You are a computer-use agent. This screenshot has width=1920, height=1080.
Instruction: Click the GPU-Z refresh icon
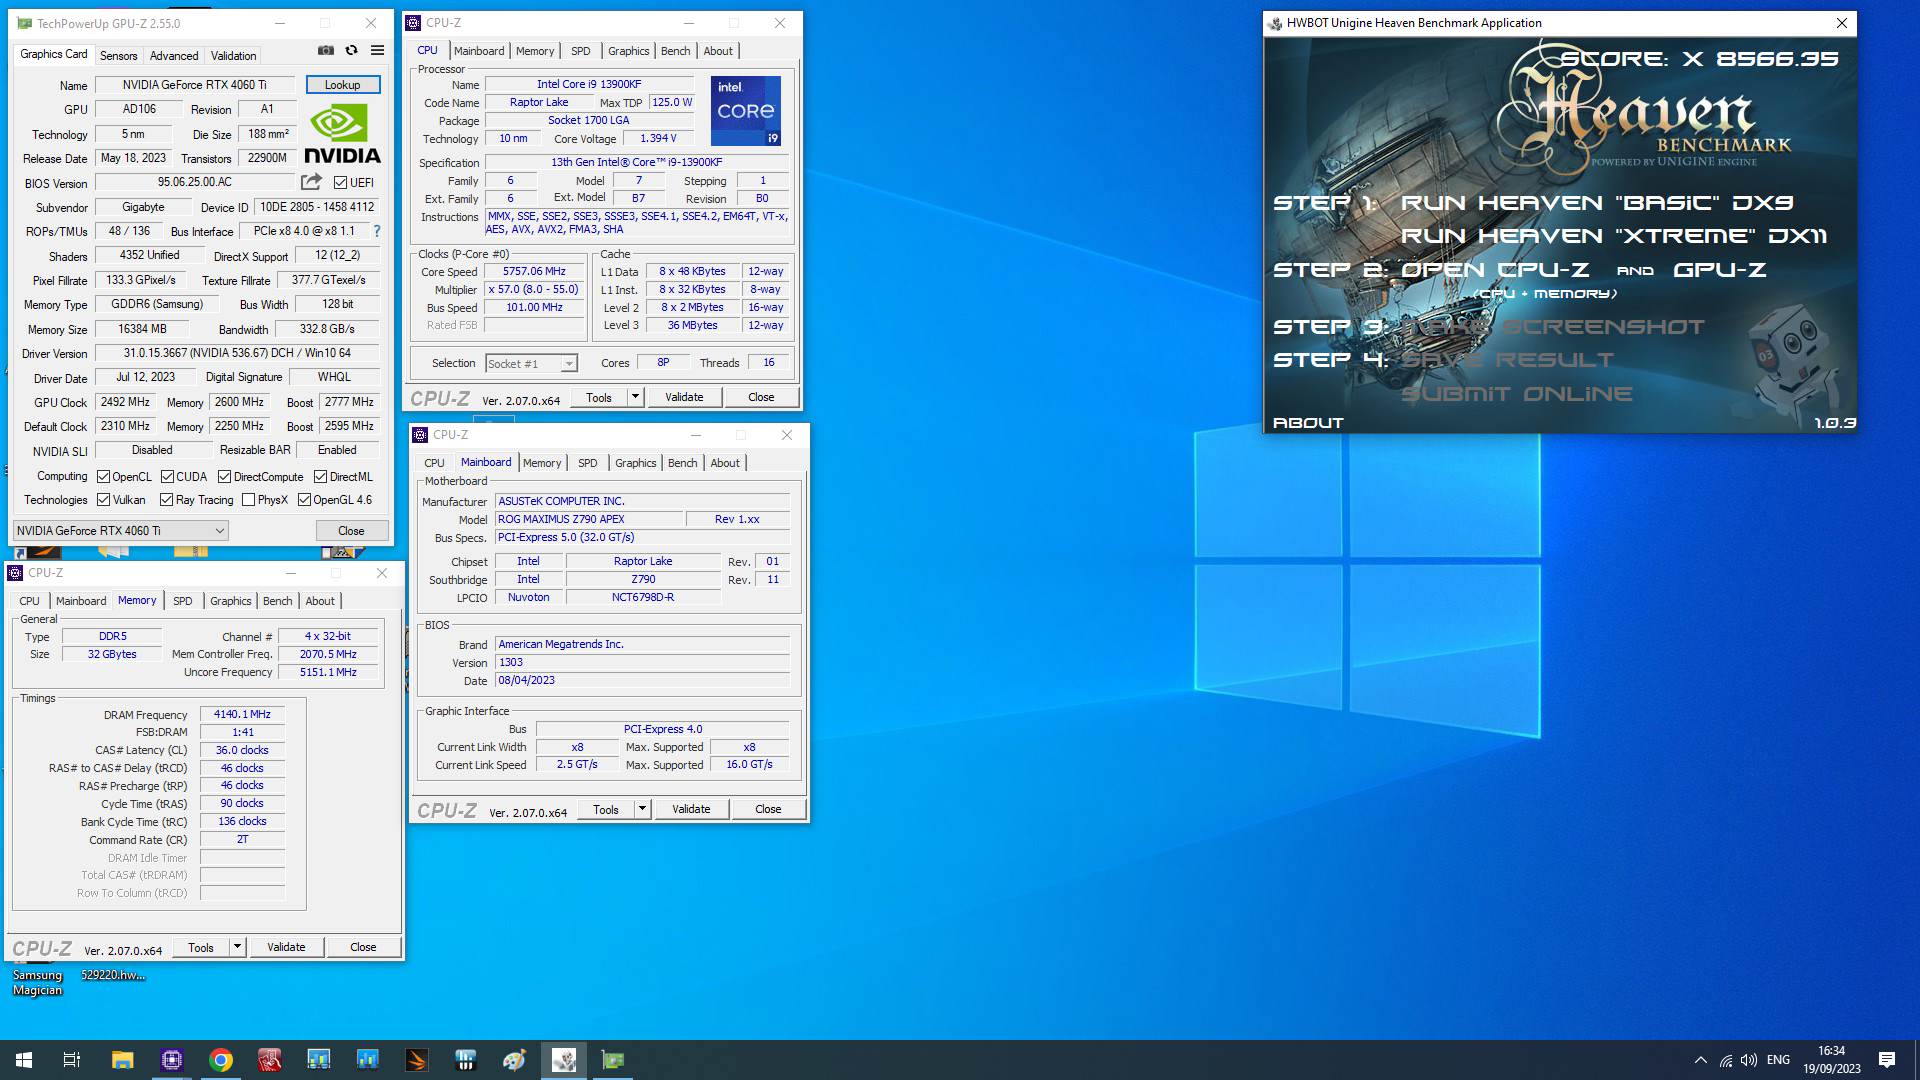click(351, 50)
